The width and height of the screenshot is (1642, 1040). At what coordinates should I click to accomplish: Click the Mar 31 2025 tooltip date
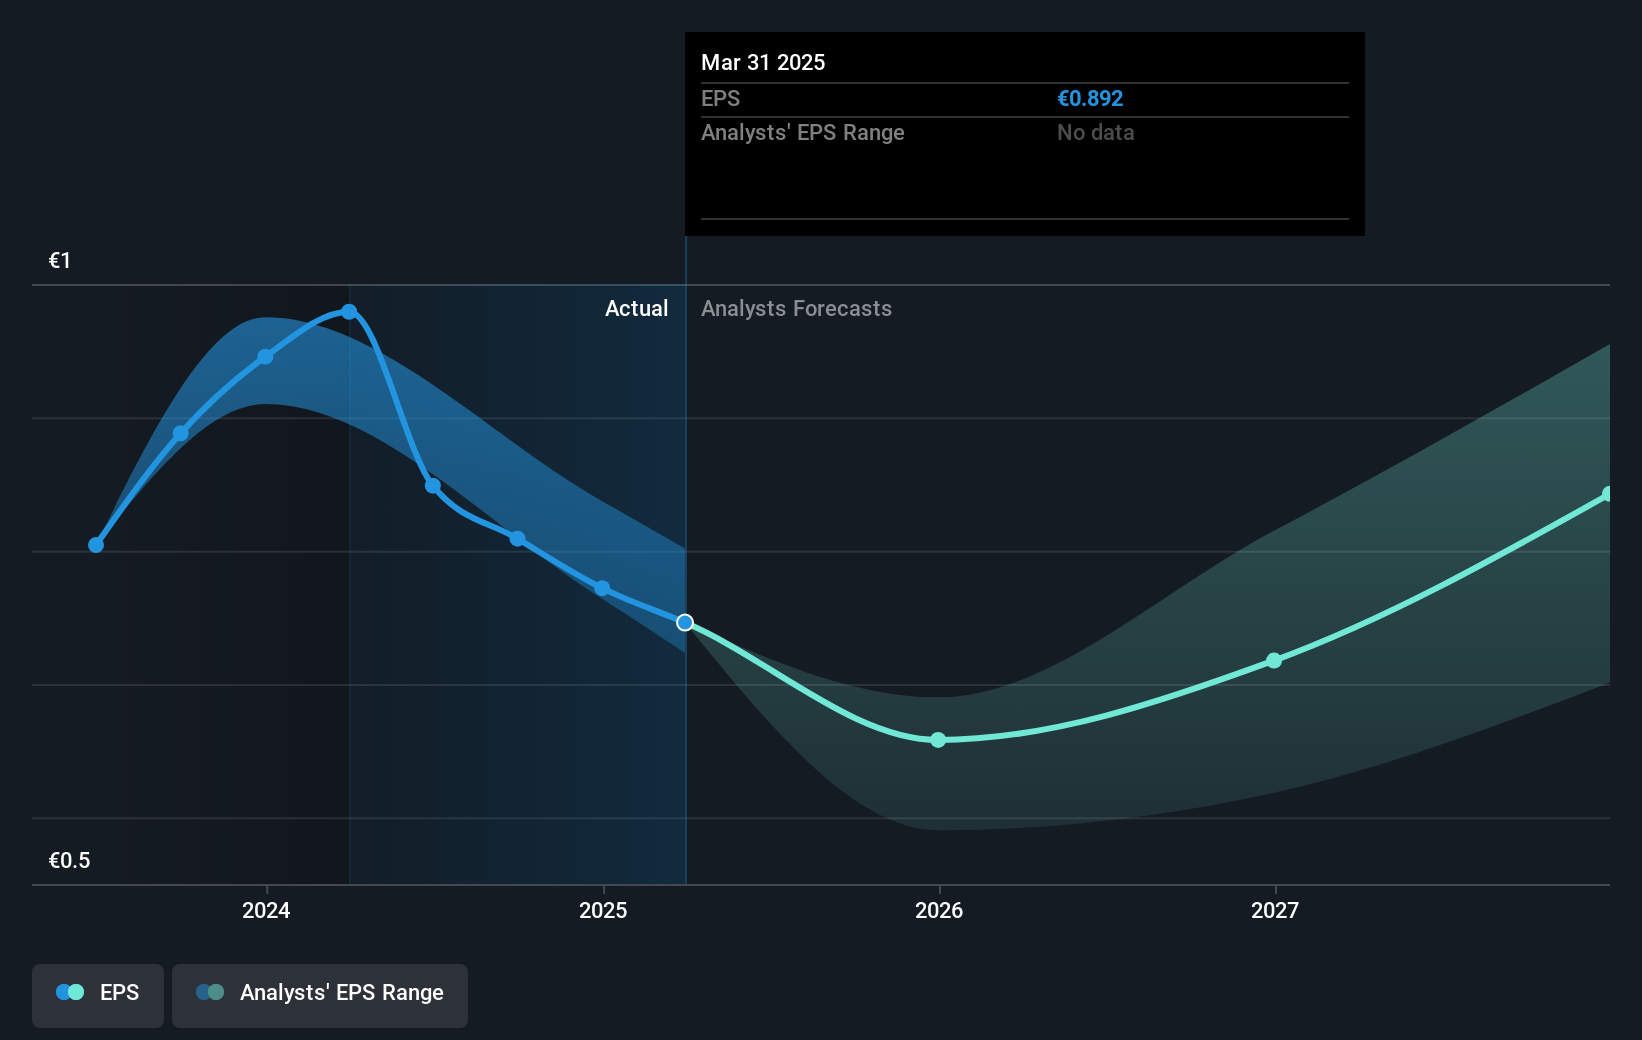pyautogui.click(x=763, y=63)
